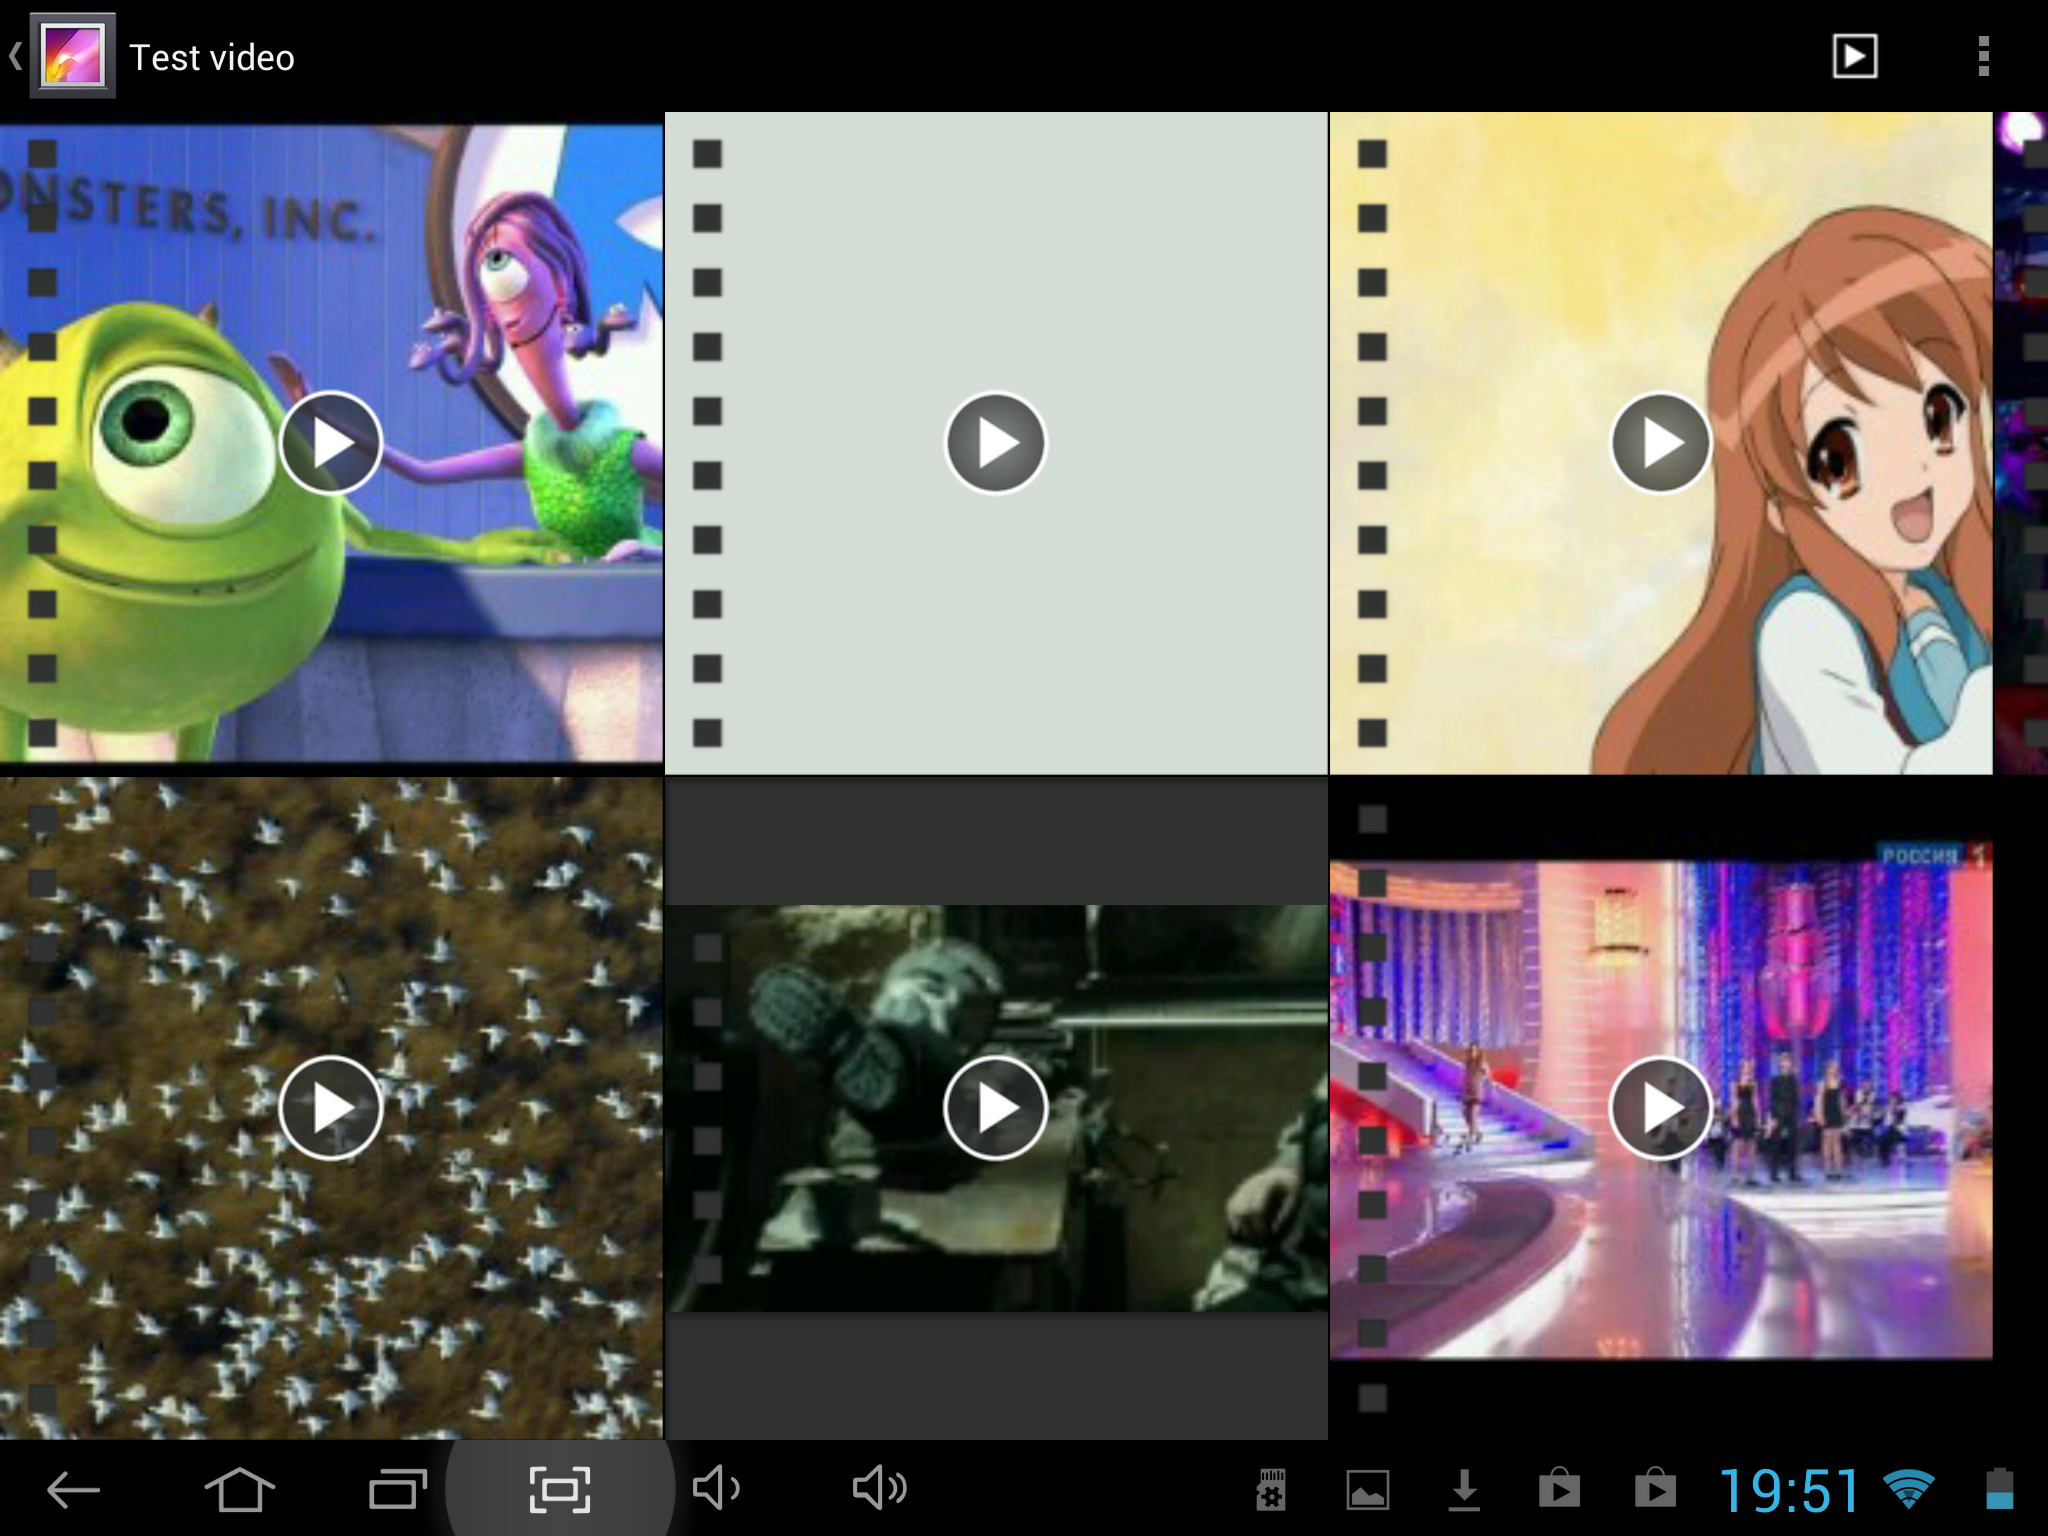Image resolution: width=2048 pixels, height=1536 pixels.
Task: Play the concert stage video
Action: tap(1661, 1108)
